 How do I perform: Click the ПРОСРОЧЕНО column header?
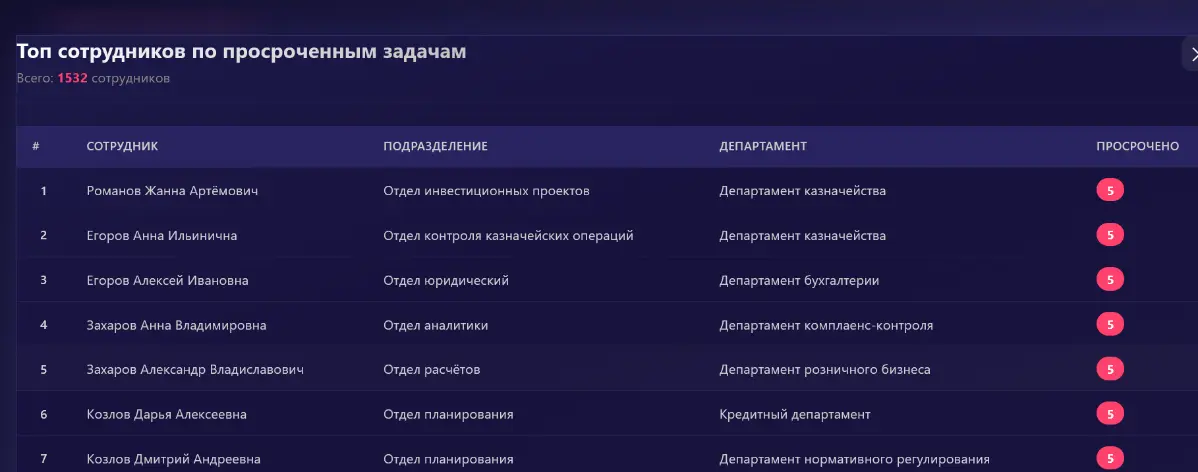pyautogui.click(x=1138, y=146)
